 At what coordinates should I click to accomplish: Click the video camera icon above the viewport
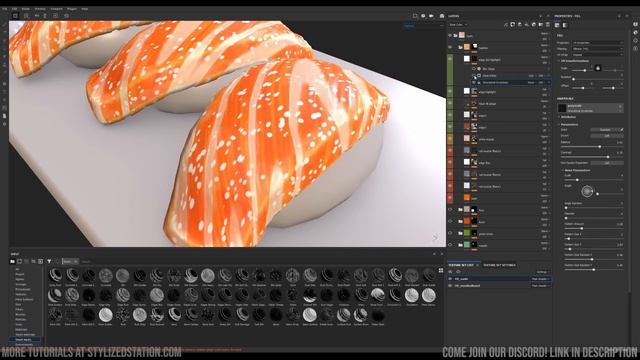pyautogui.click(x=431, y=16)
